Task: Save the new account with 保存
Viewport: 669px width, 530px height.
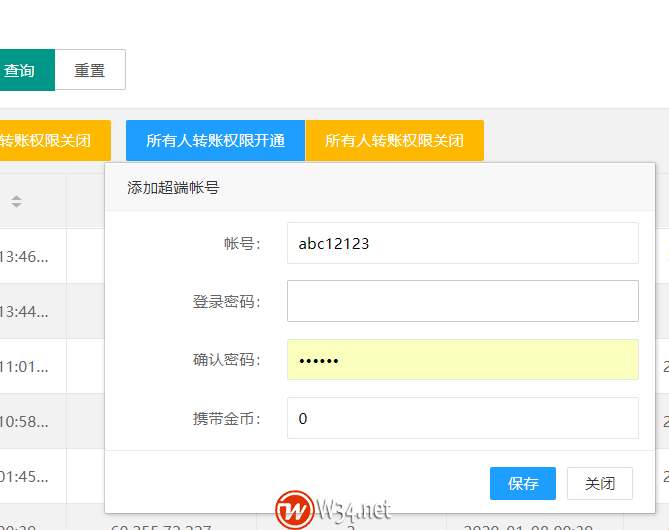Action: (523, 484)
